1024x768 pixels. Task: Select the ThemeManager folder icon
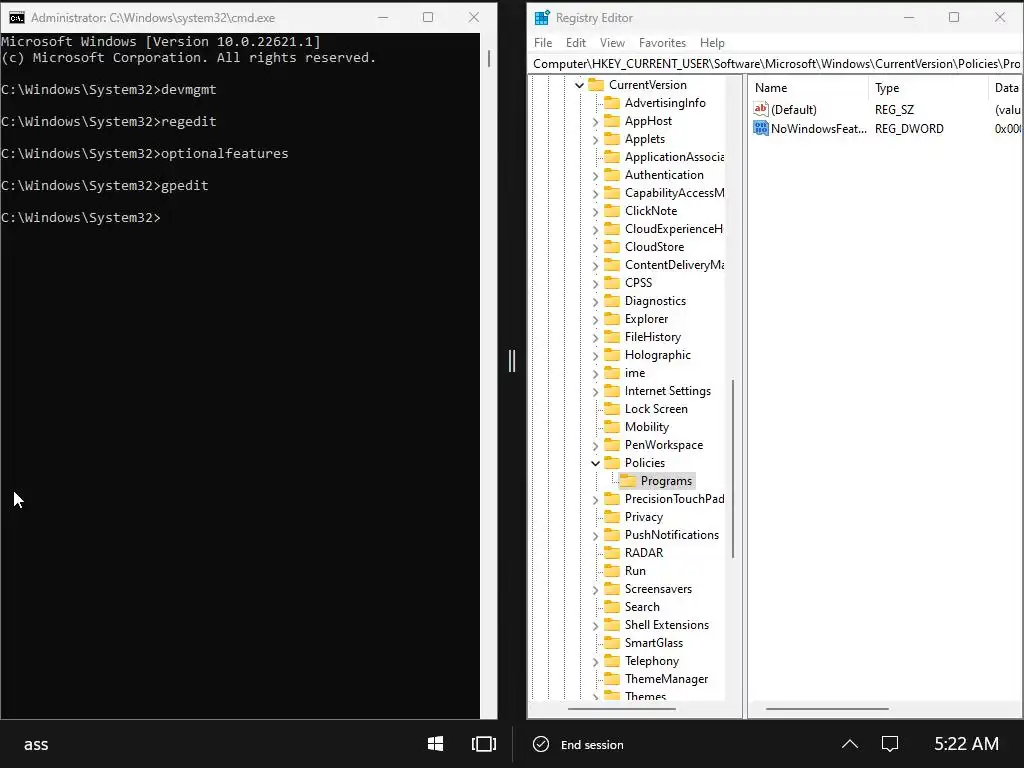click(612, 679)
